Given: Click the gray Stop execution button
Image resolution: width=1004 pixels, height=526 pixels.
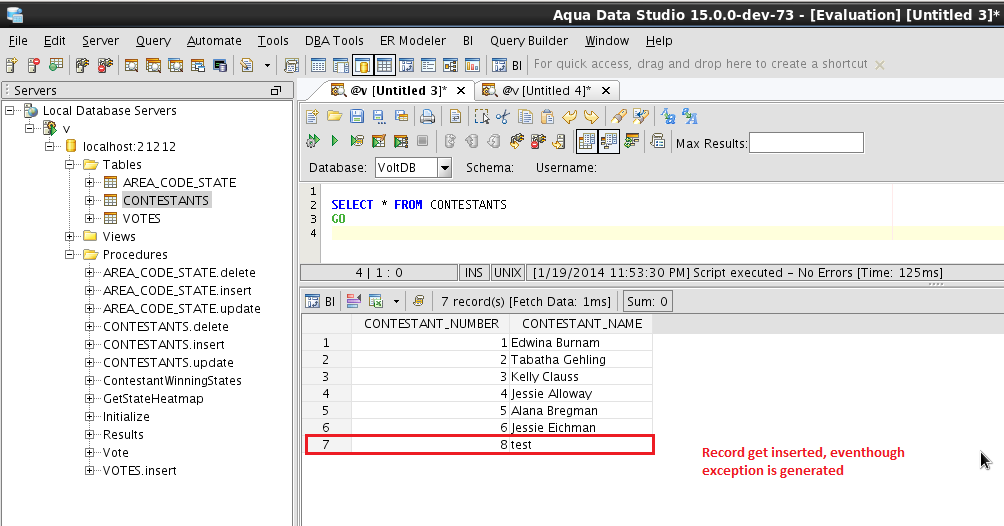Looking at the screenshot, I should point(423,141).
